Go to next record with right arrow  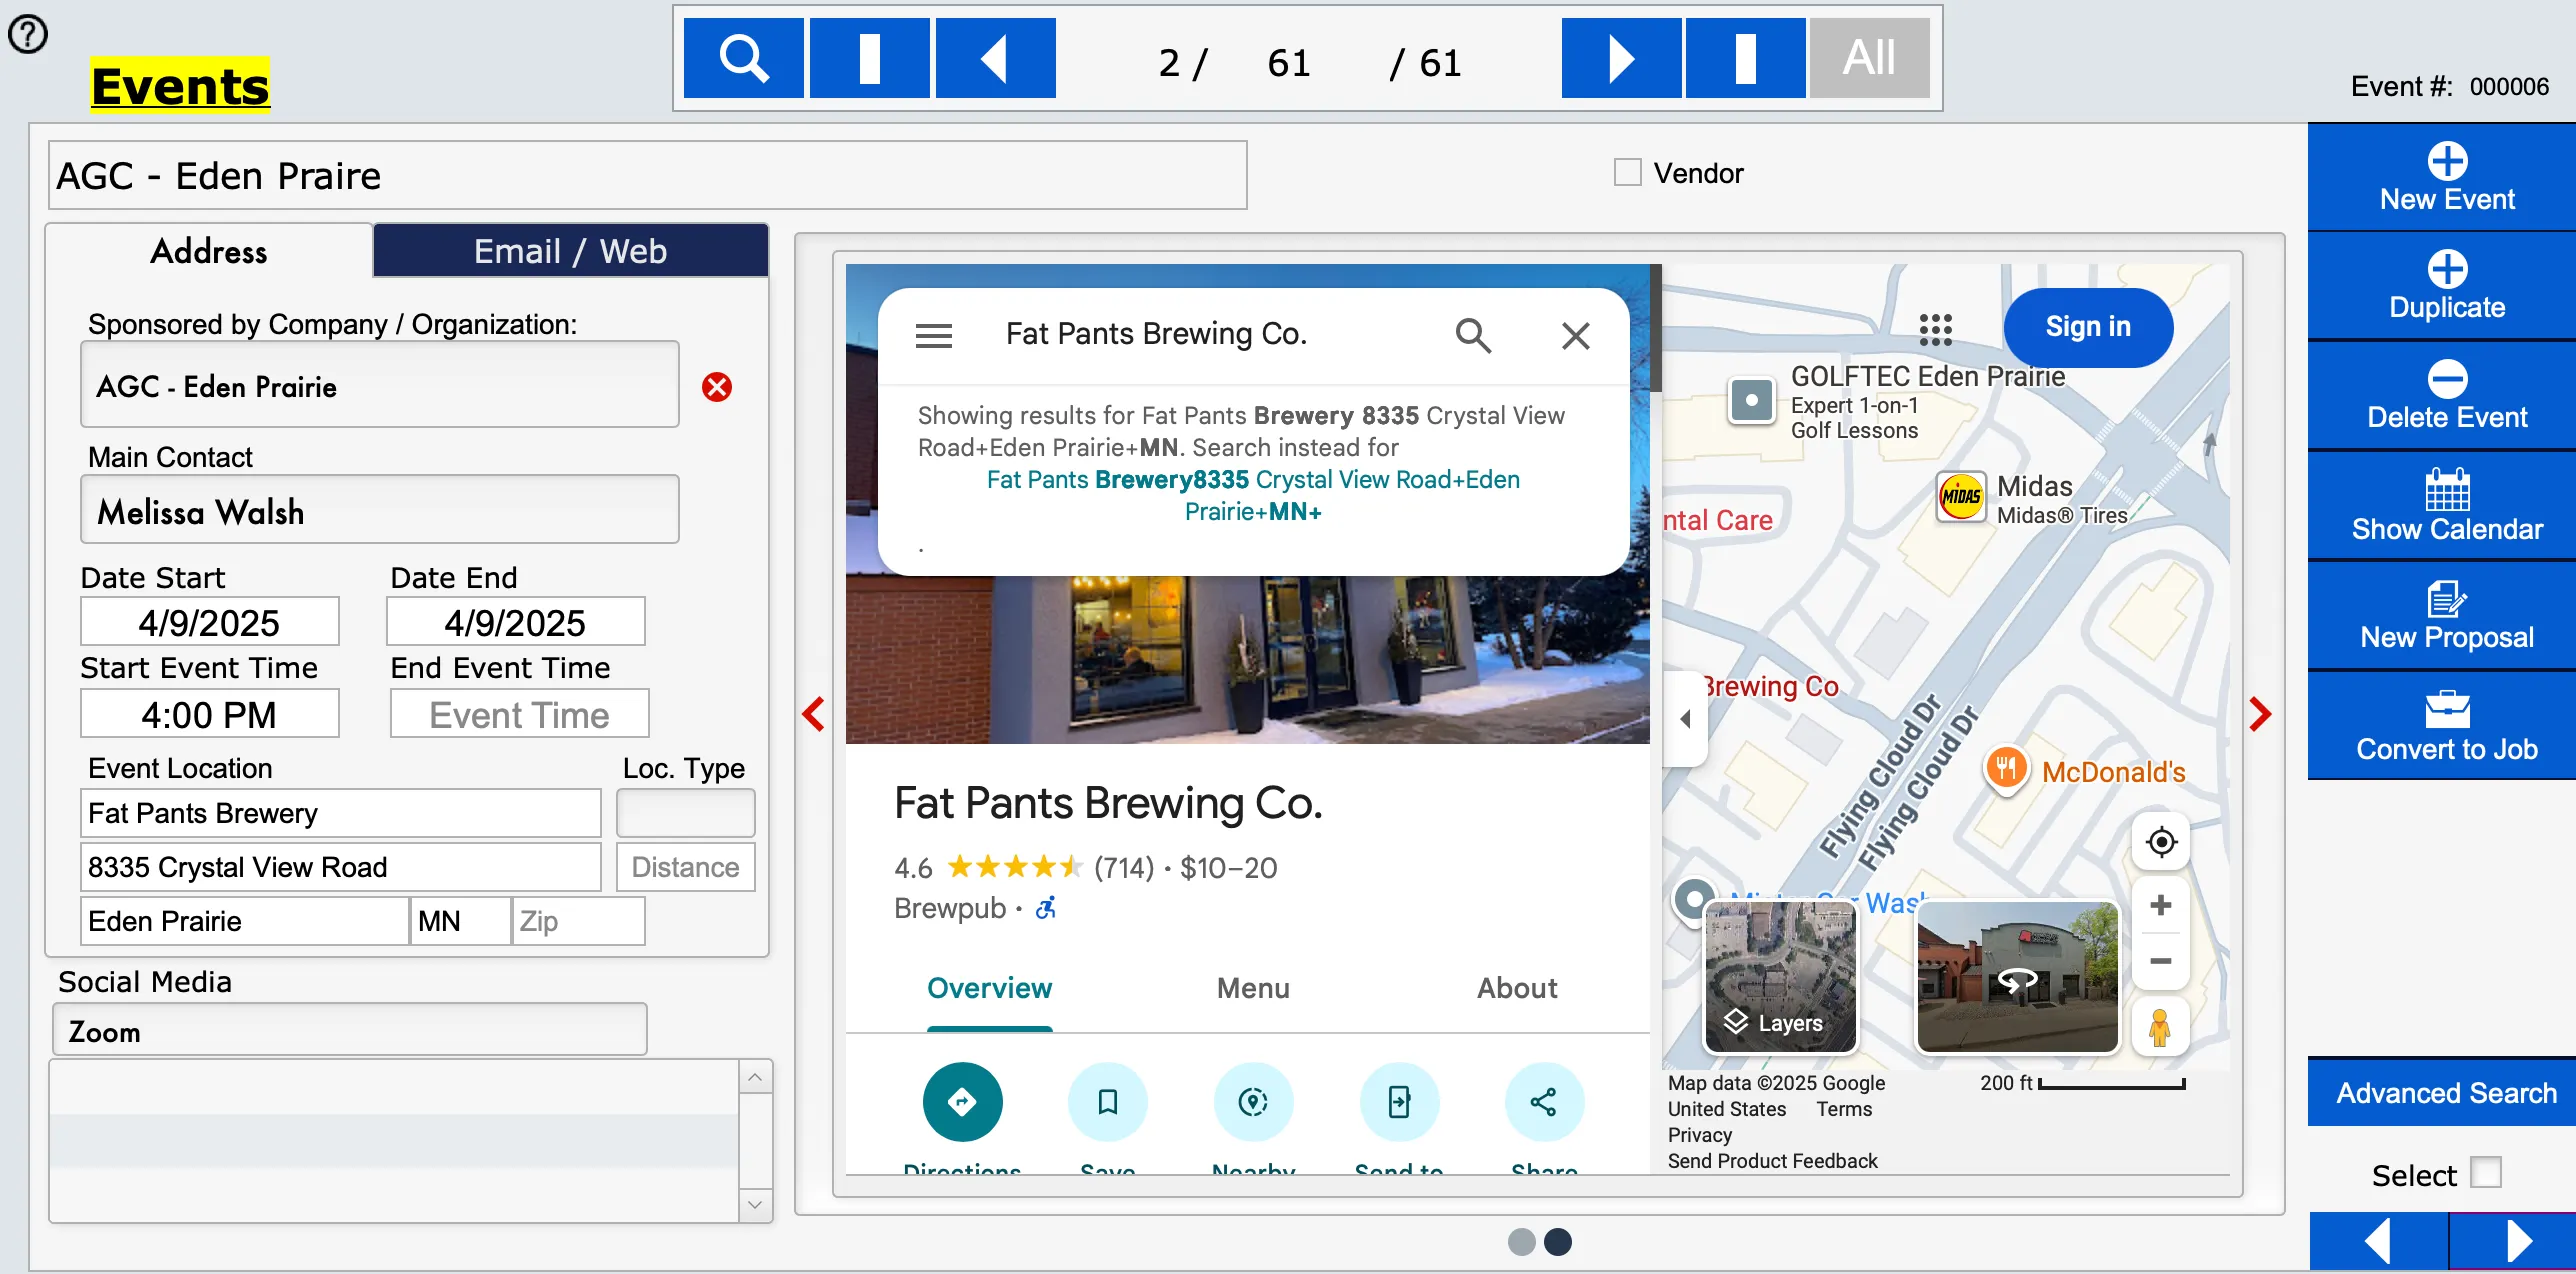(x=1621, y=58)
